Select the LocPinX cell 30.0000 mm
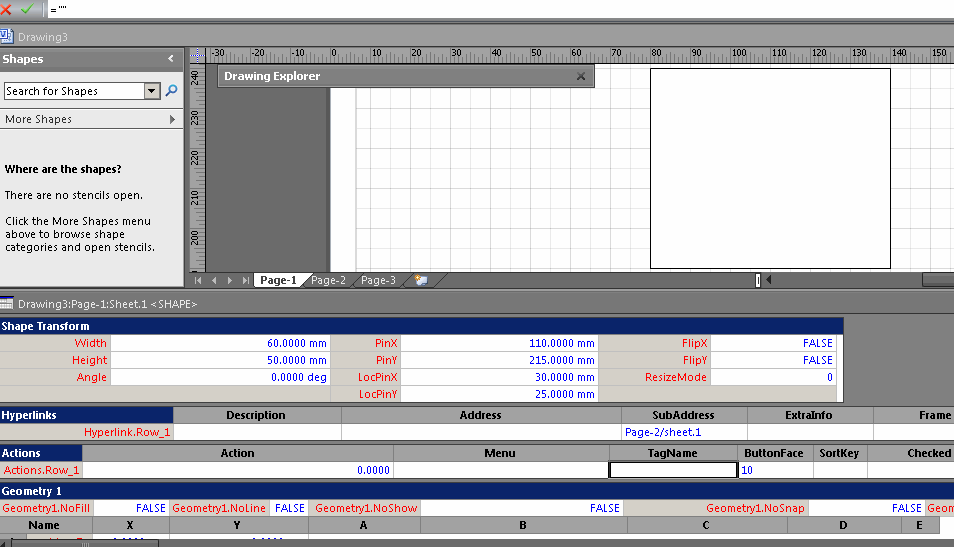 click(500, 377)
